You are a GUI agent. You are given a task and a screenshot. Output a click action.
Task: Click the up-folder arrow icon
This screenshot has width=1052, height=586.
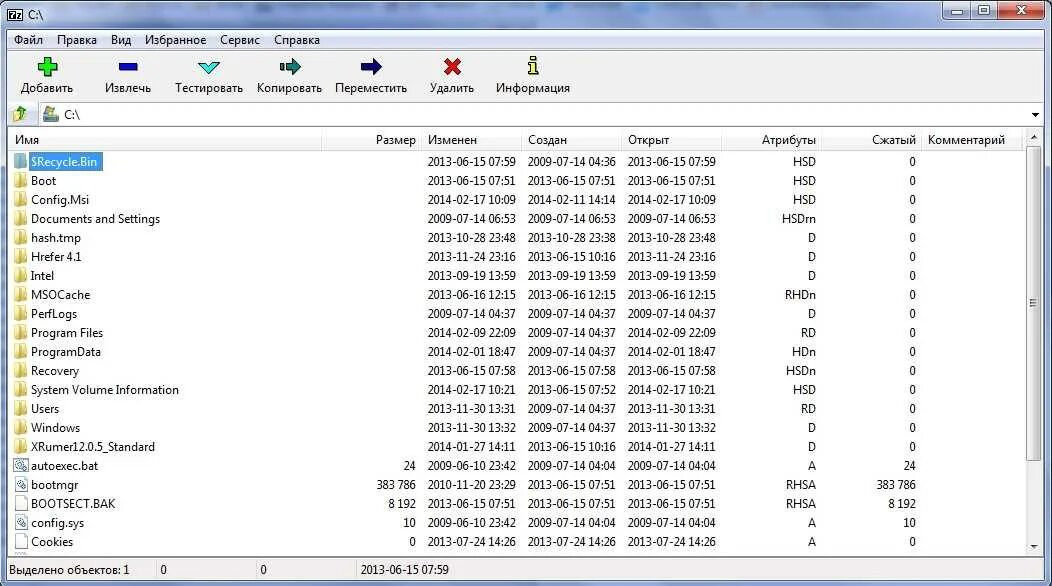[x=20, y=114]
